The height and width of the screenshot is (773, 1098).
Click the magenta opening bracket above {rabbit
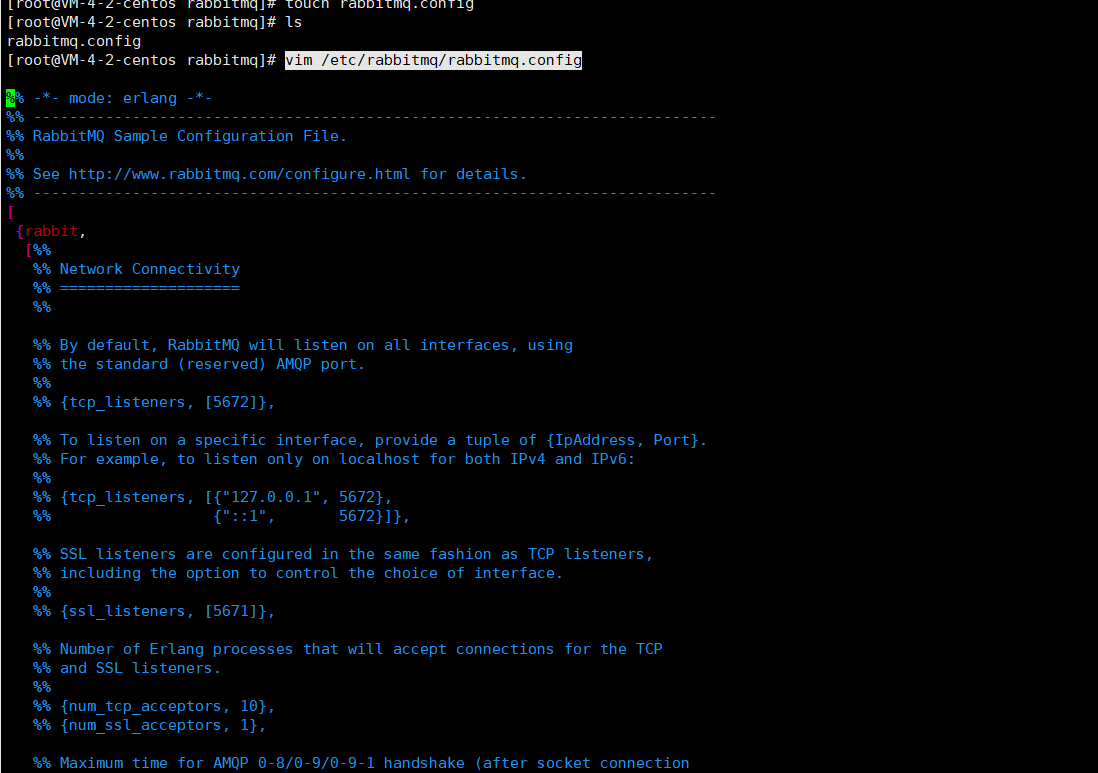coord(11,212)
